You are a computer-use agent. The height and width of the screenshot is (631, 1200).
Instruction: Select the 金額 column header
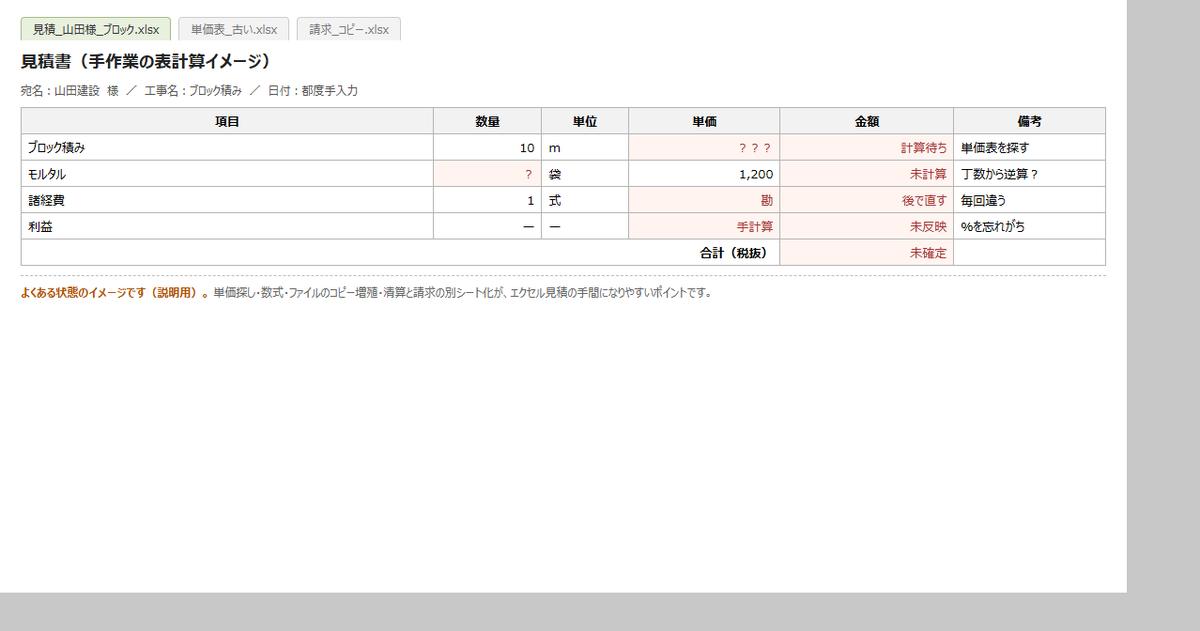(x=867, y=121)
